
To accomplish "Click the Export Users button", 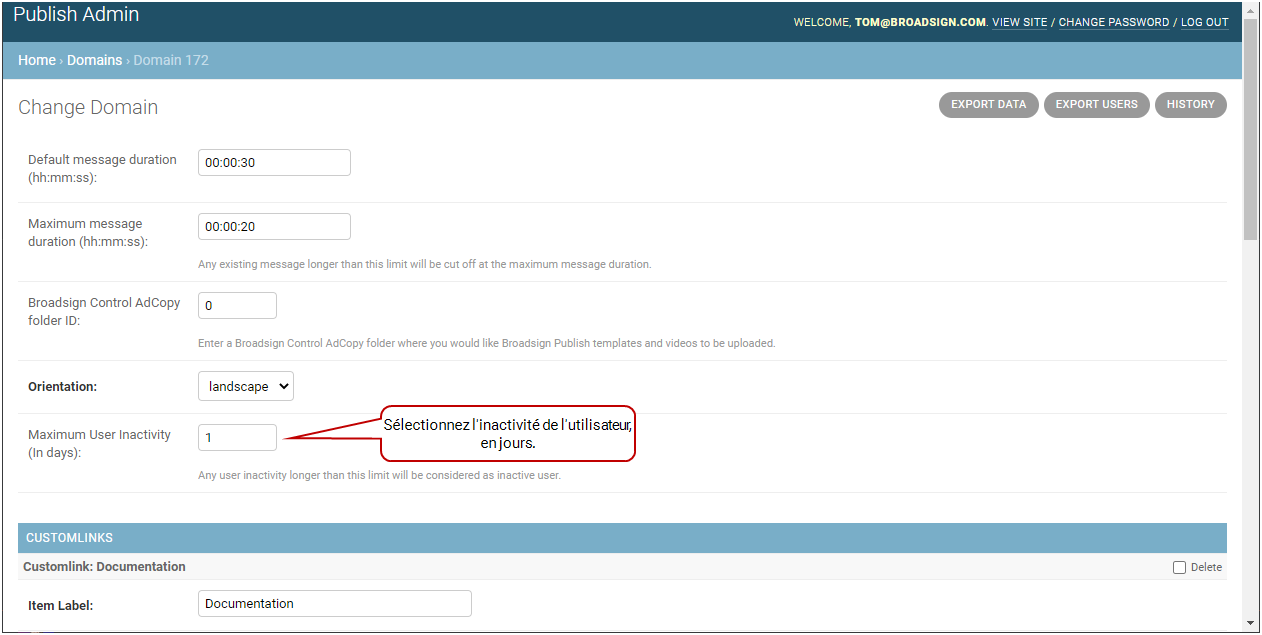I will [1096, 104].
